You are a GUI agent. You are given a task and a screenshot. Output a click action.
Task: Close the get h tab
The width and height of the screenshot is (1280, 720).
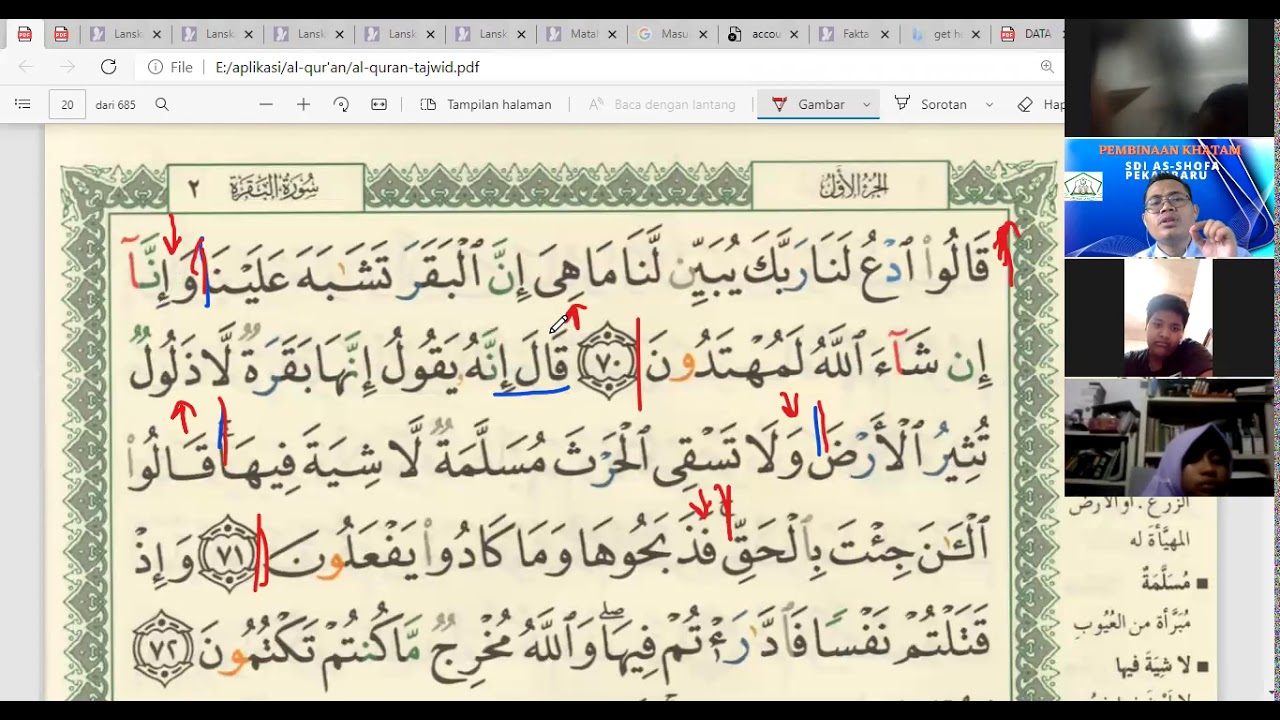tap(976, 34)
